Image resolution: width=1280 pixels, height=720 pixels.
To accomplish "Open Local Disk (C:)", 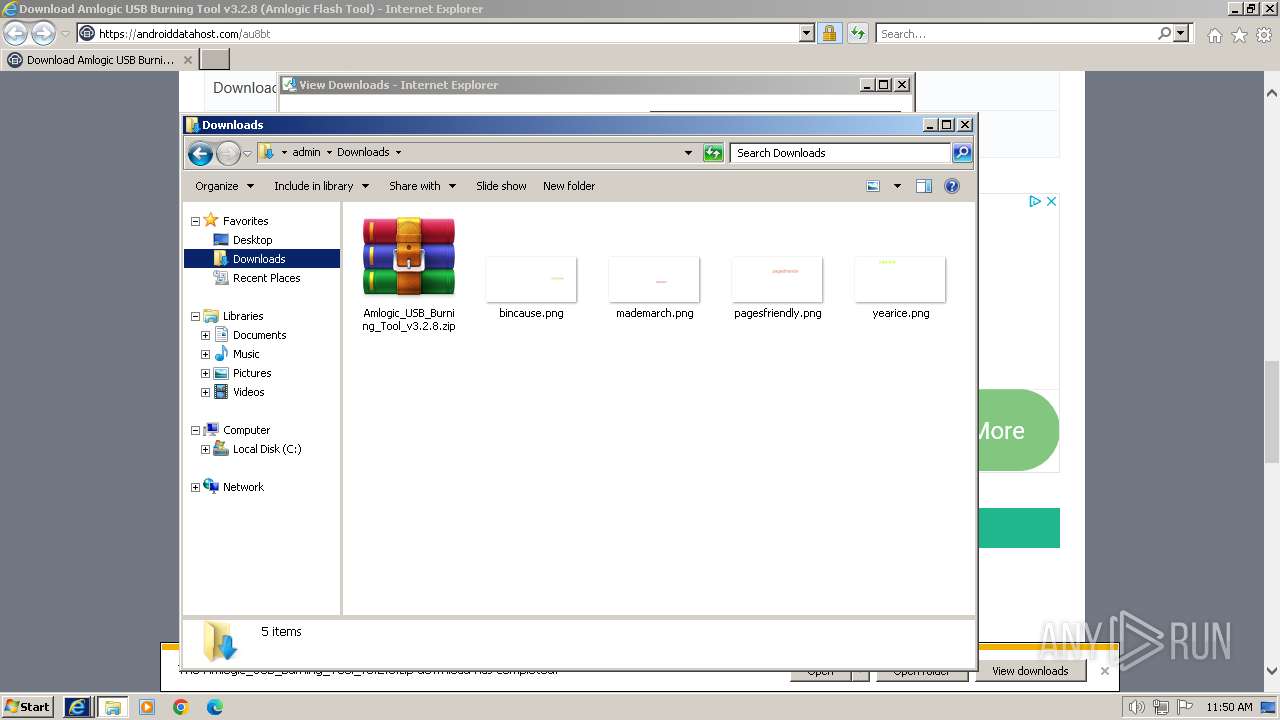I will pos(266,449).
